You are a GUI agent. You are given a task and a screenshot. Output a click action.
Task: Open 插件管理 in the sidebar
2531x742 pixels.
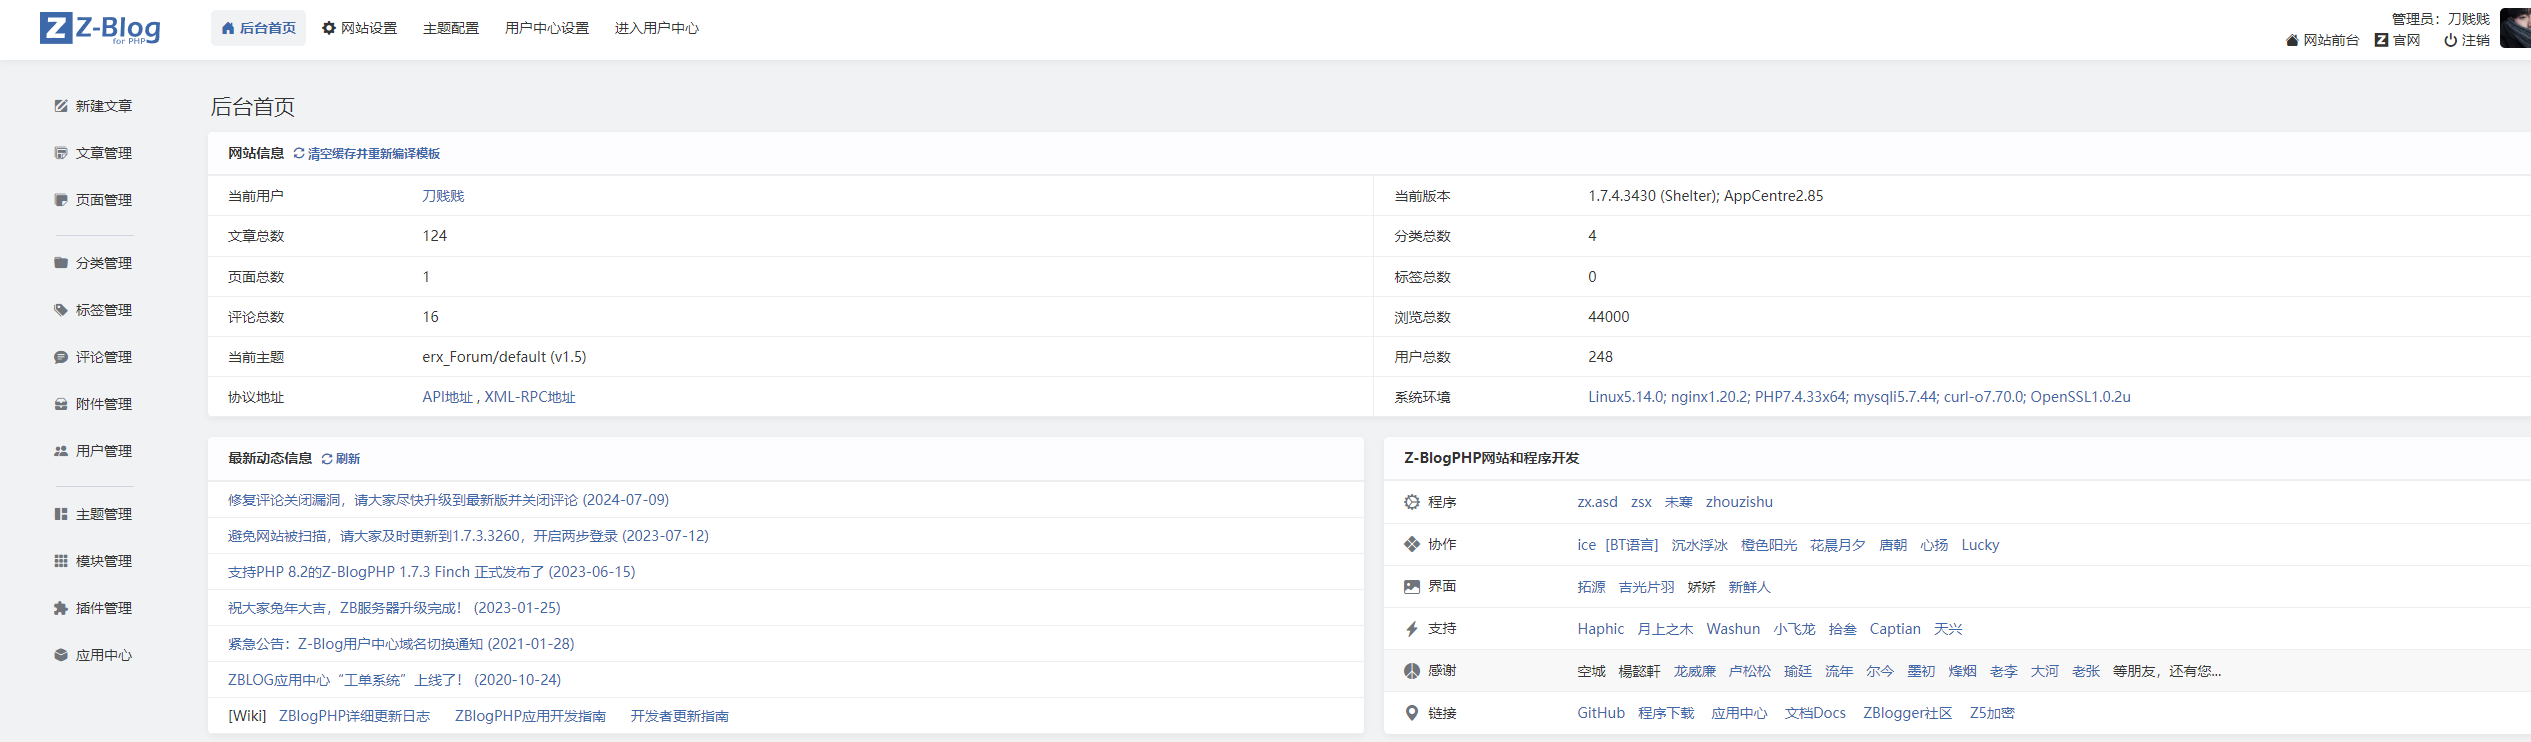coord(103,608)
